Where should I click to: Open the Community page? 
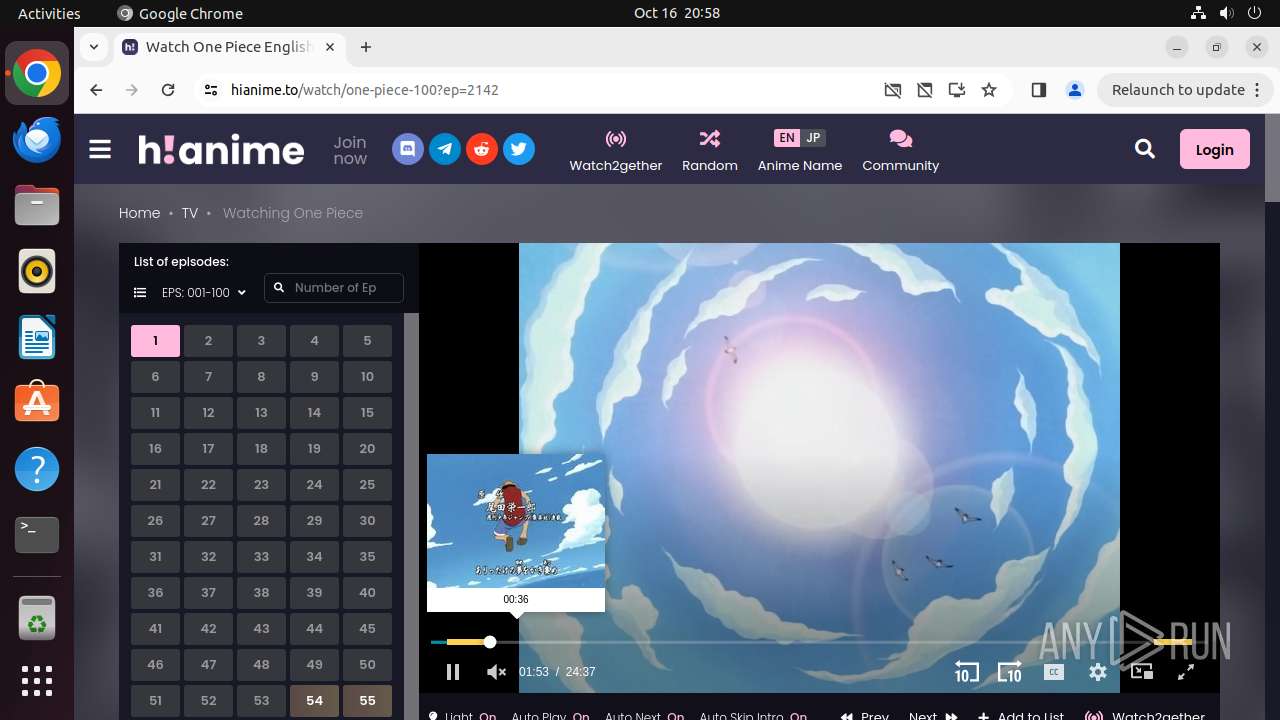pyautogui.click(x=901, y=151)
